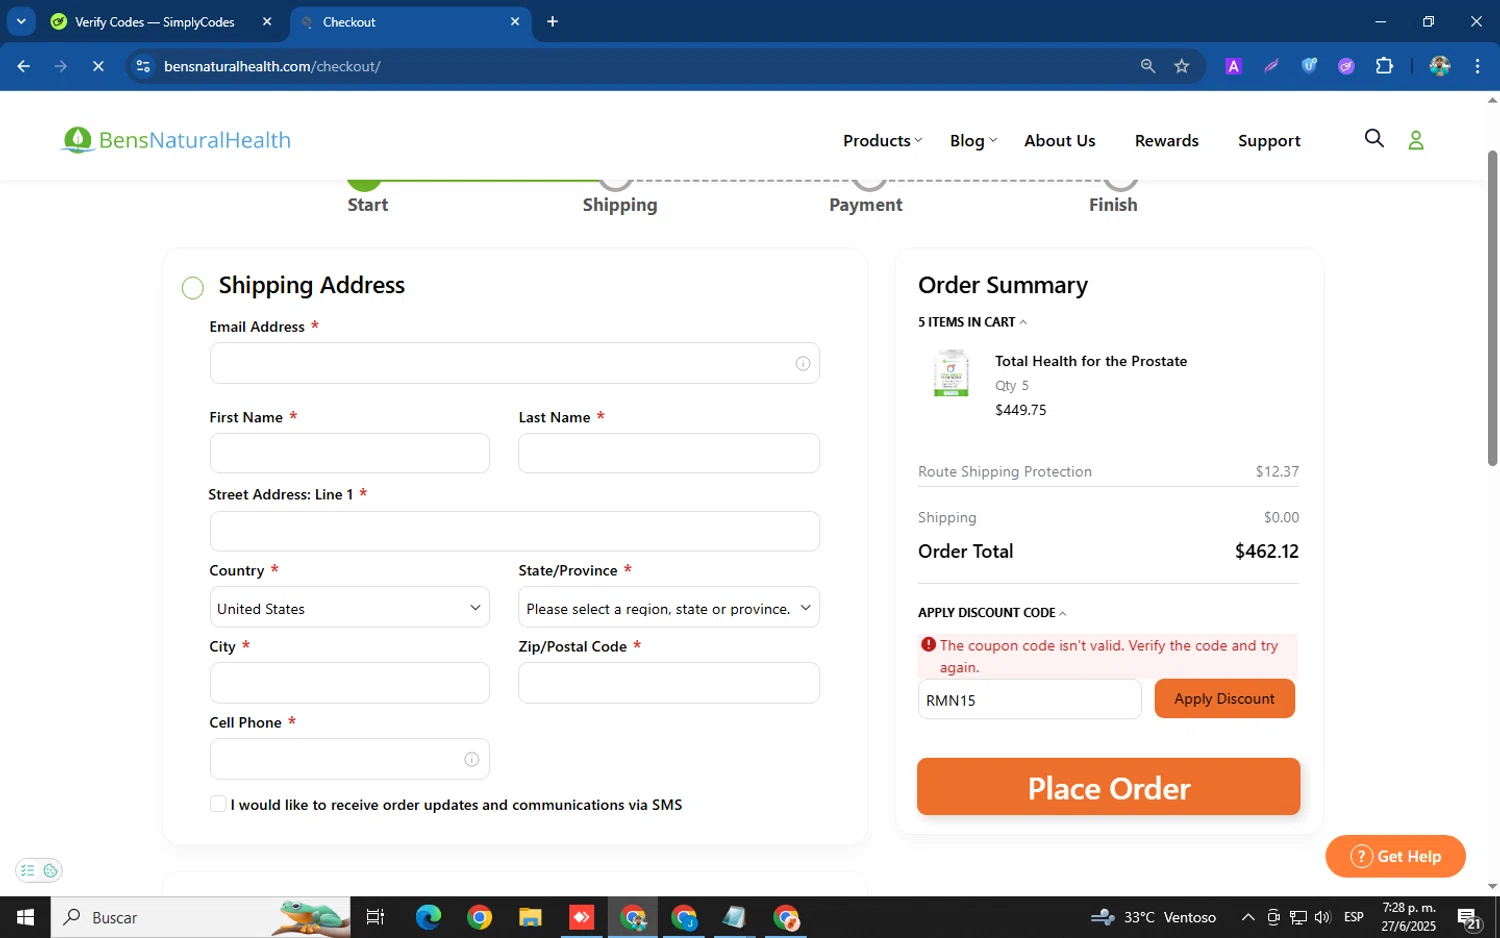The height and width of the screenshot is (938, 1500).
Task: Click the shield extension icon
Action: [1309, 66]
